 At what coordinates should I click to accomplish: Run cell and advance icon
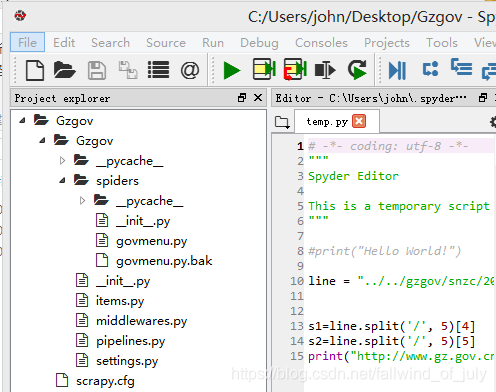pos(295,69)
